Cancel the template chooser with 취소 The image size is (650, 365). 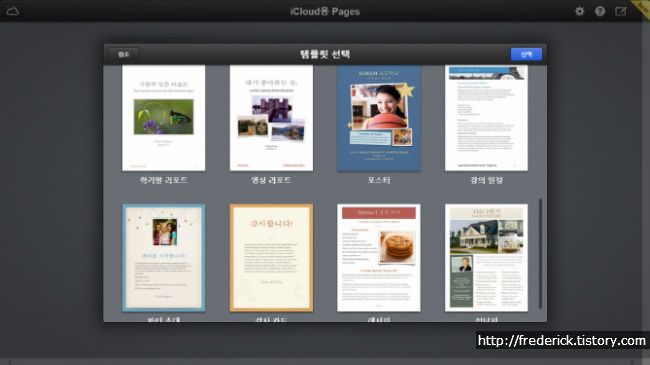(124, 54)
